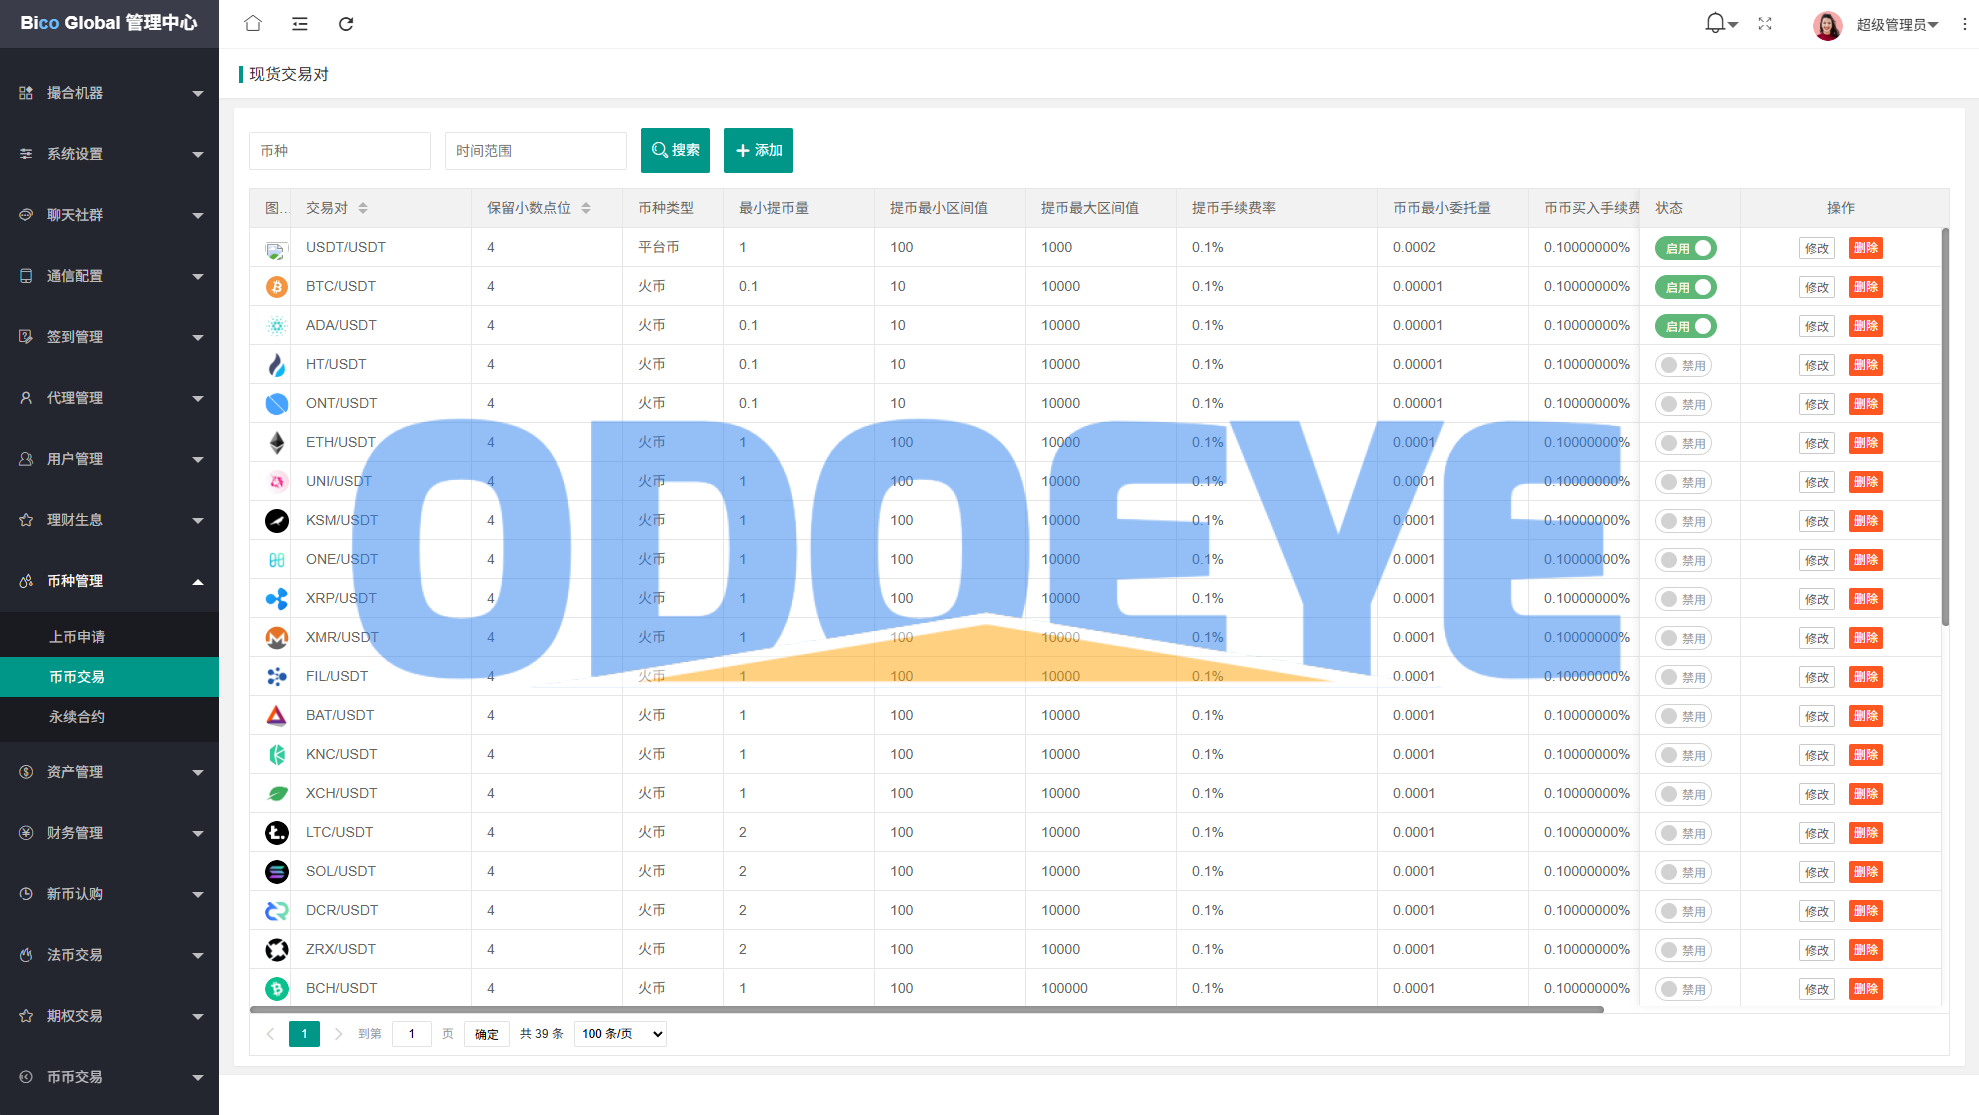Open 上币申请 submenu item
This screenshot has width=1979, height=1115.
[x=77, y=637]
